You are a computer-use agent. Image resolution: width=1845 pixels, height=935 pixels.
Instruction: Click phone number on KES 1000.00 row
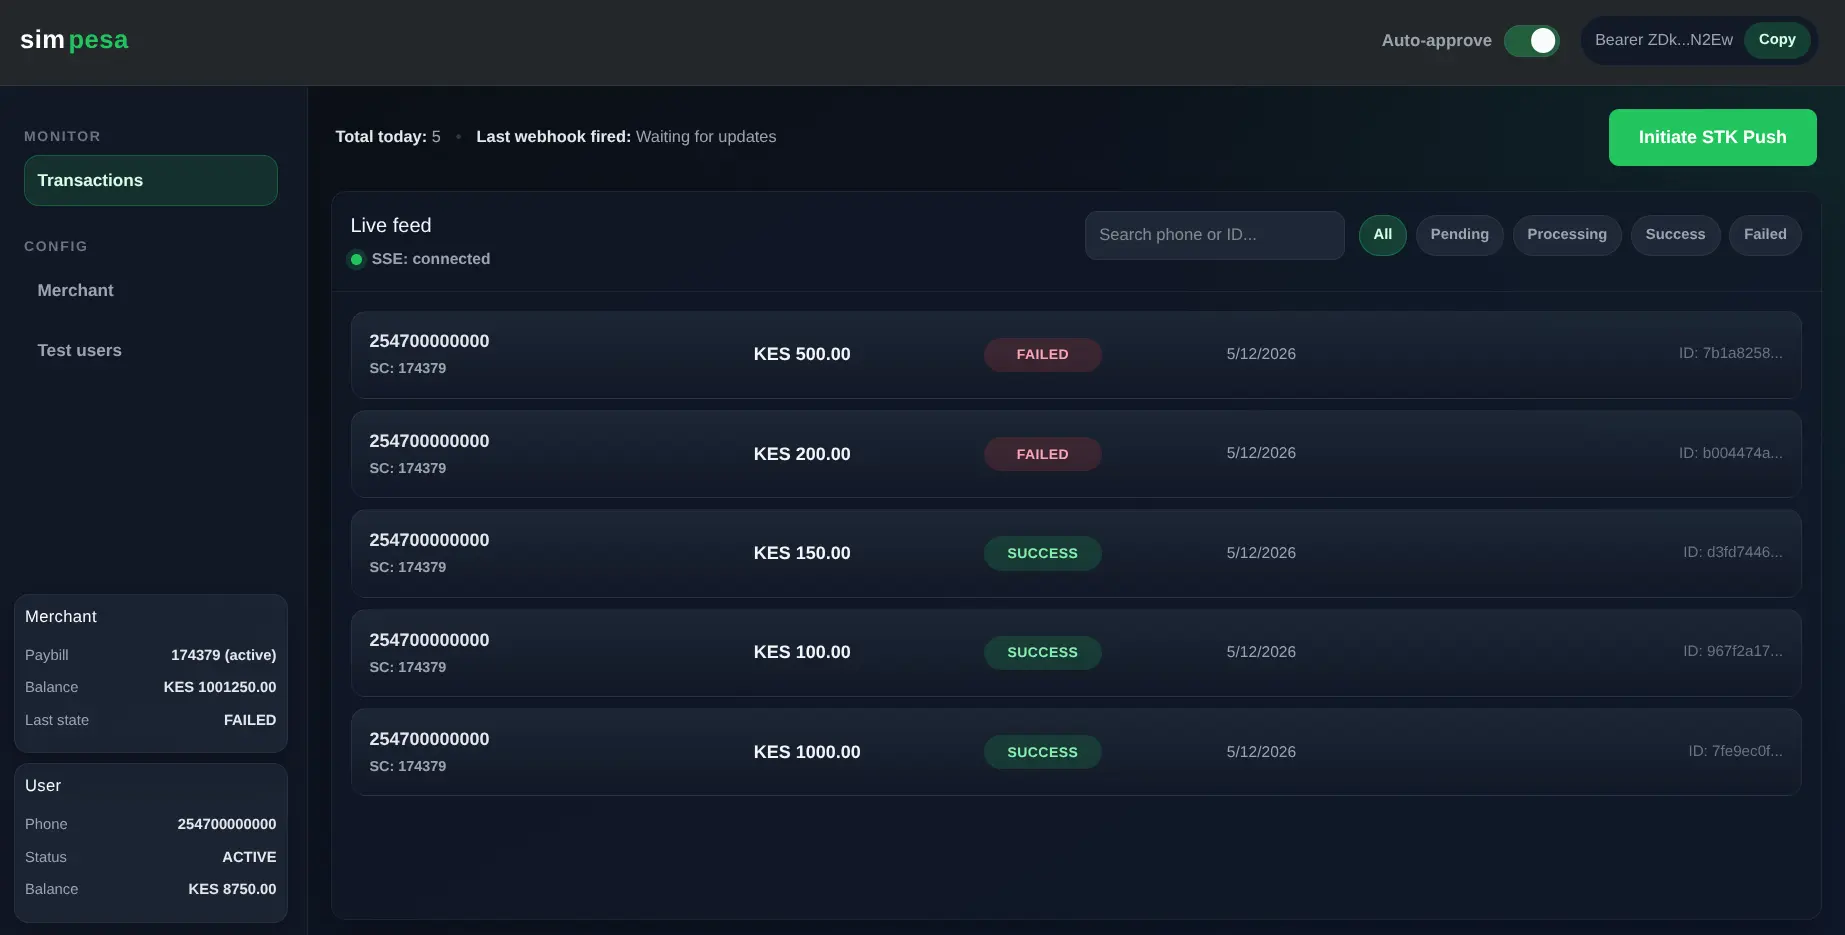[x=429, y=739]
